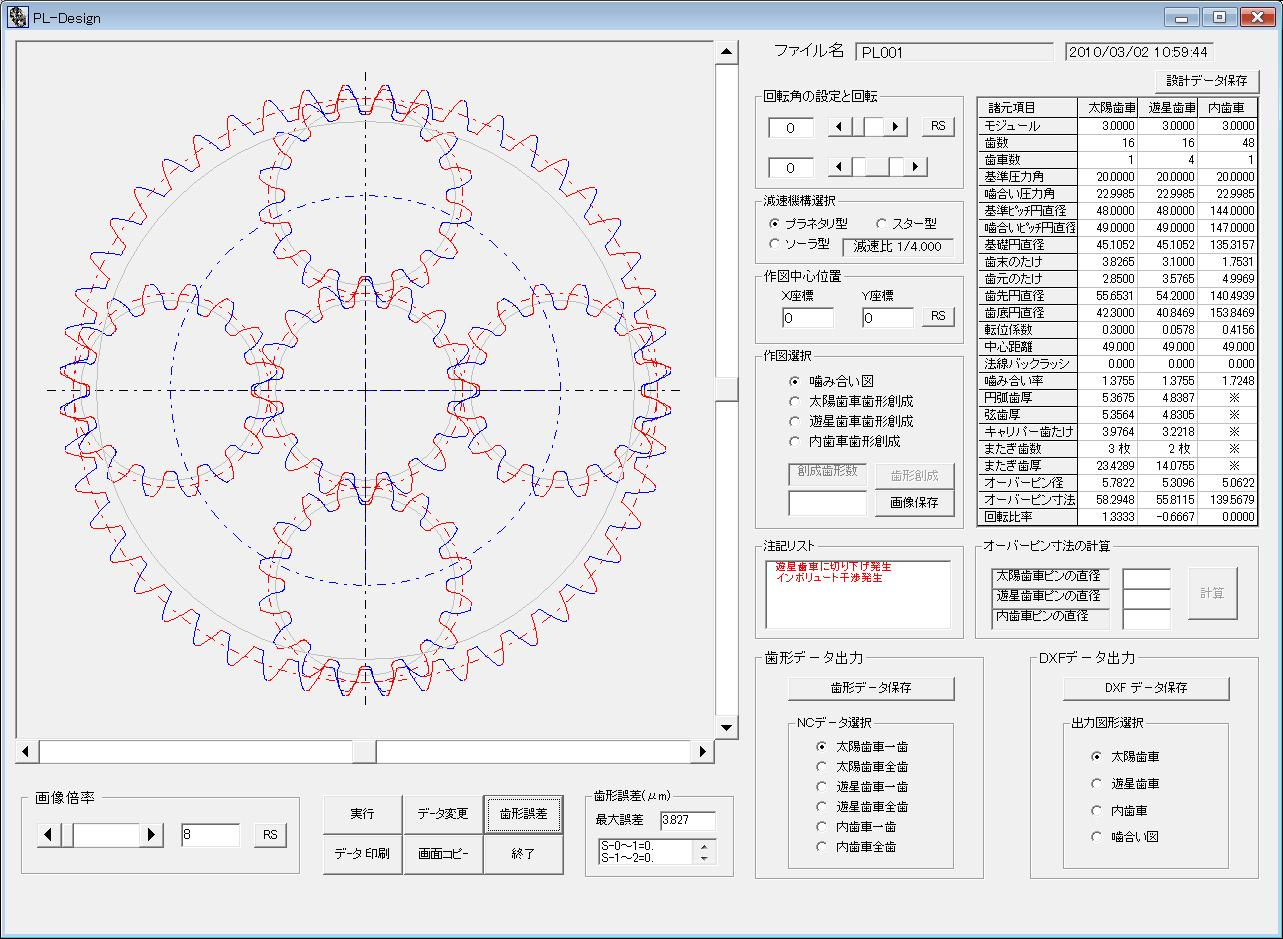This screenshot has height=939, width=1283.
Task: Click the 画面コピー button
Action: pos(443,854)
